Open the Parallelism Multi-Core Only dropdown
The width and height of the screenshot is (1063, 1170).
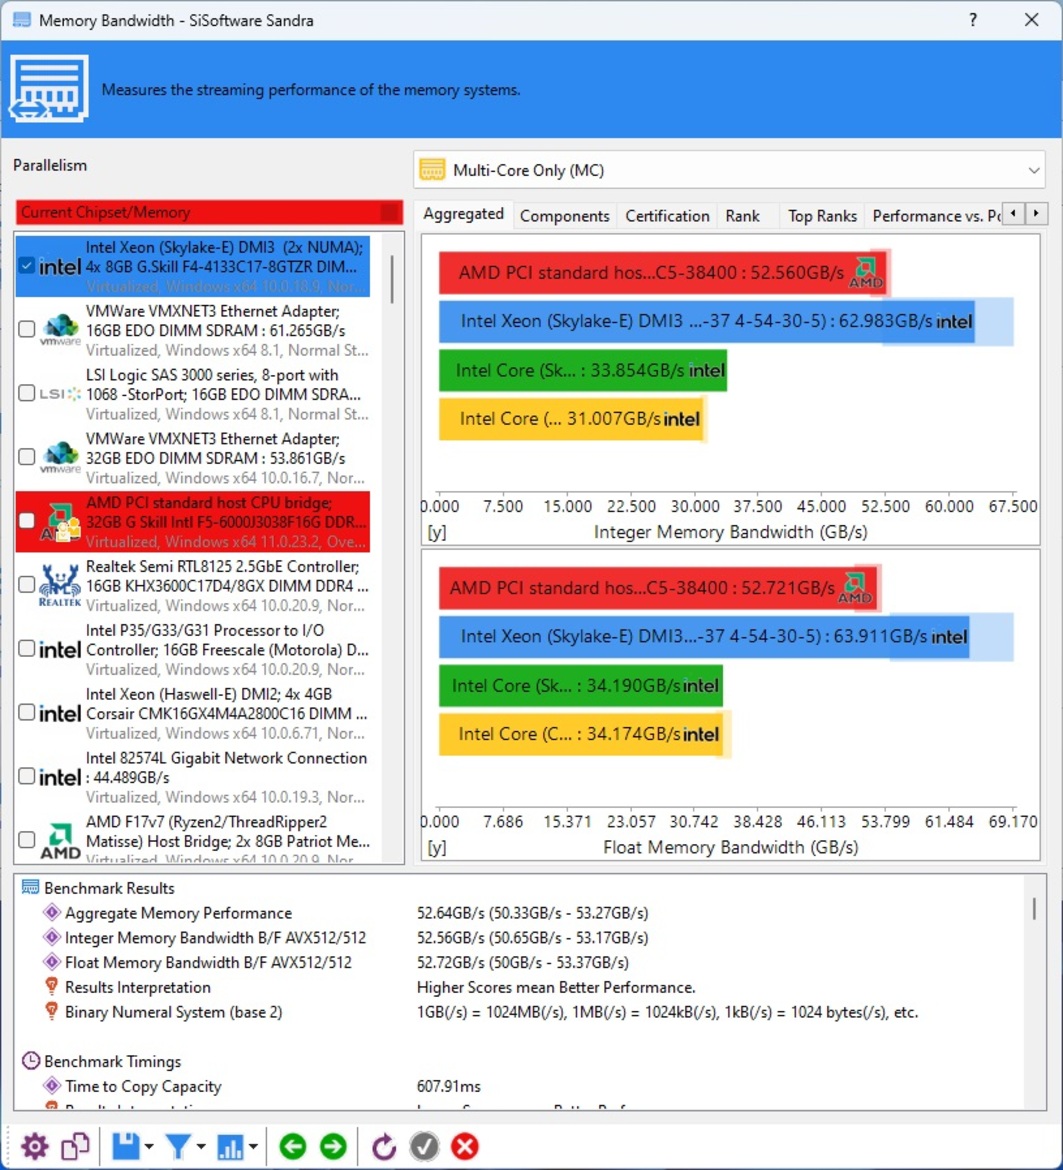[x=729, y=170]
